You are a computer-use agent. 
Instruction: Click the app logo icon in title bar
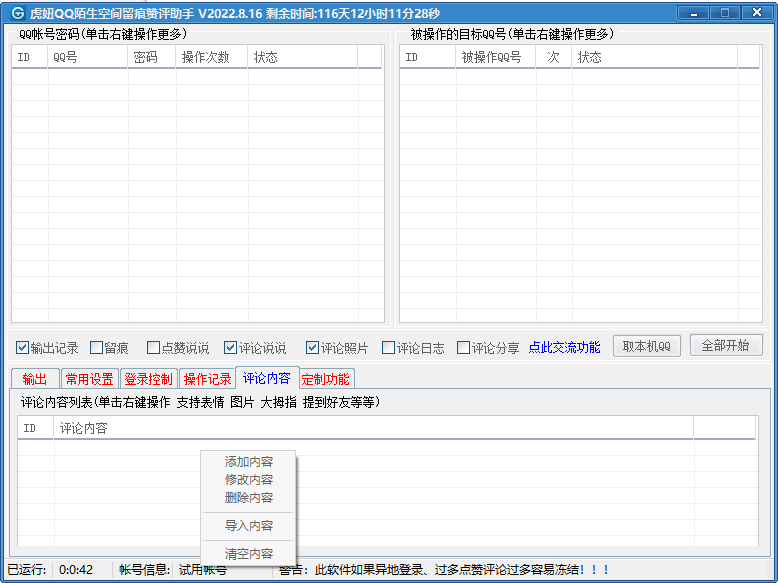coord(18,13)
